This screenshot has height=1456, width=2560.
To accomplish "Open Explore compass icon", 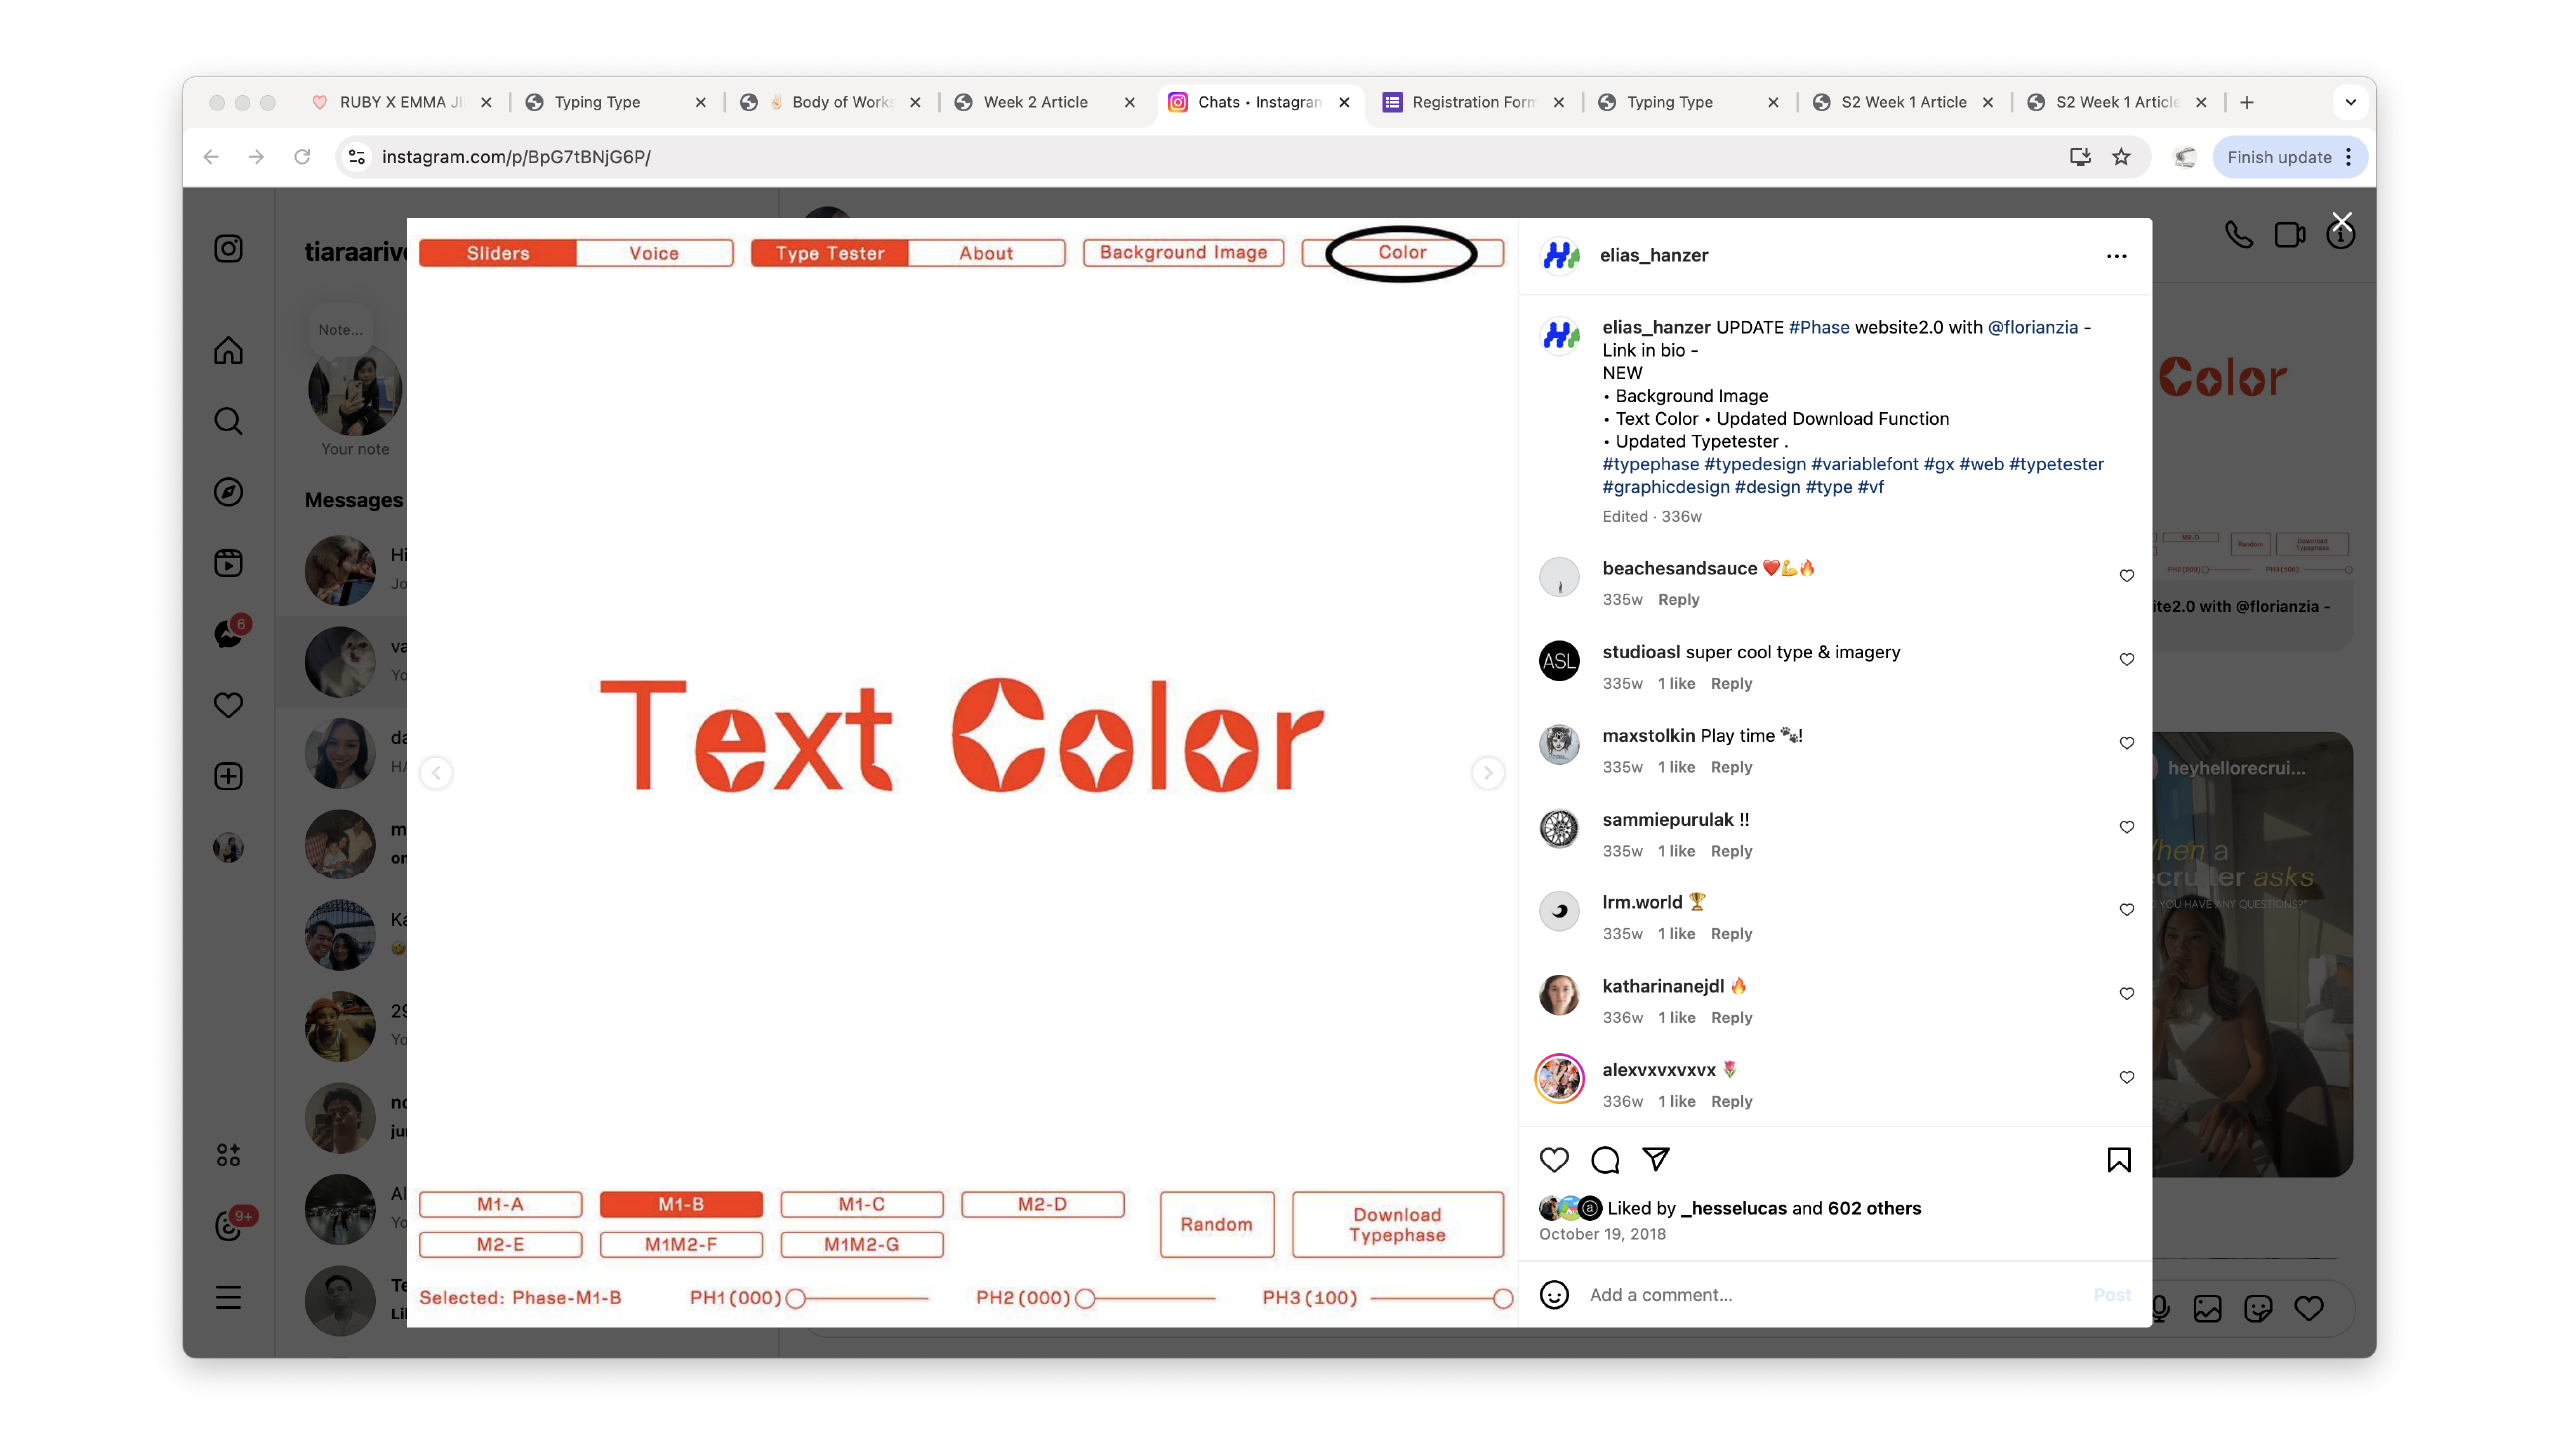I will tap(228, 492).
